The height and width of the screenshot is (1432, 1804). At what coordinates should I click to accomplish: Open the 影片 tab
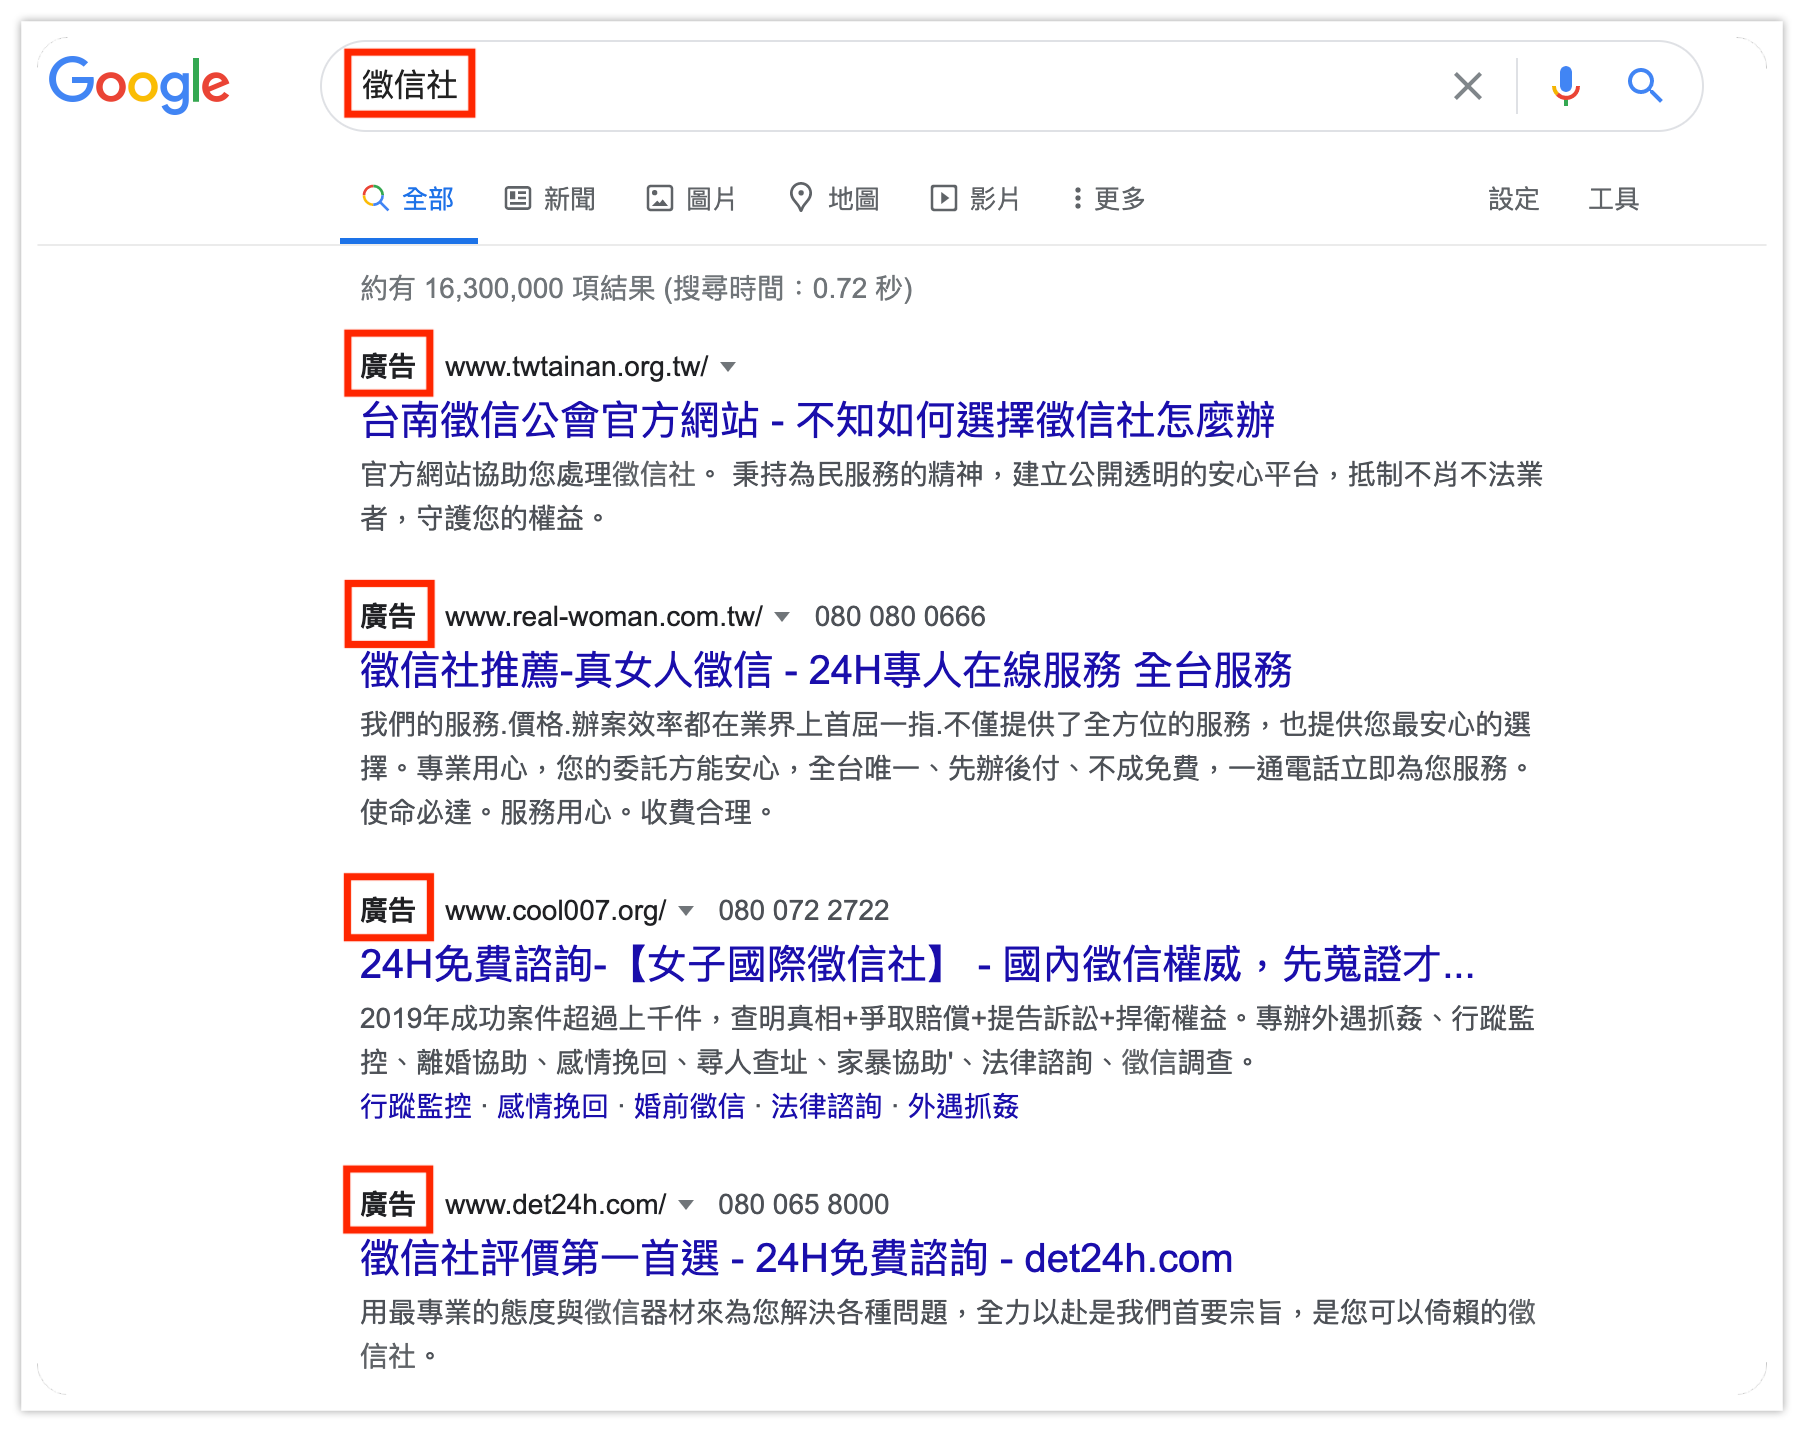[x=975, y=199]
